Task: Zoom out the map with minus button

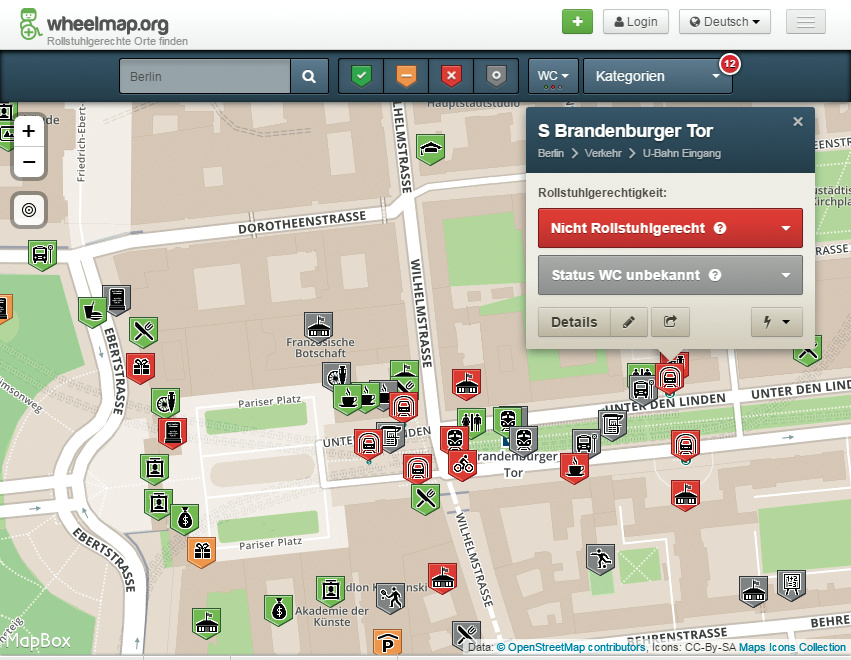Action: pyautogui.click(x=28, y=162)
